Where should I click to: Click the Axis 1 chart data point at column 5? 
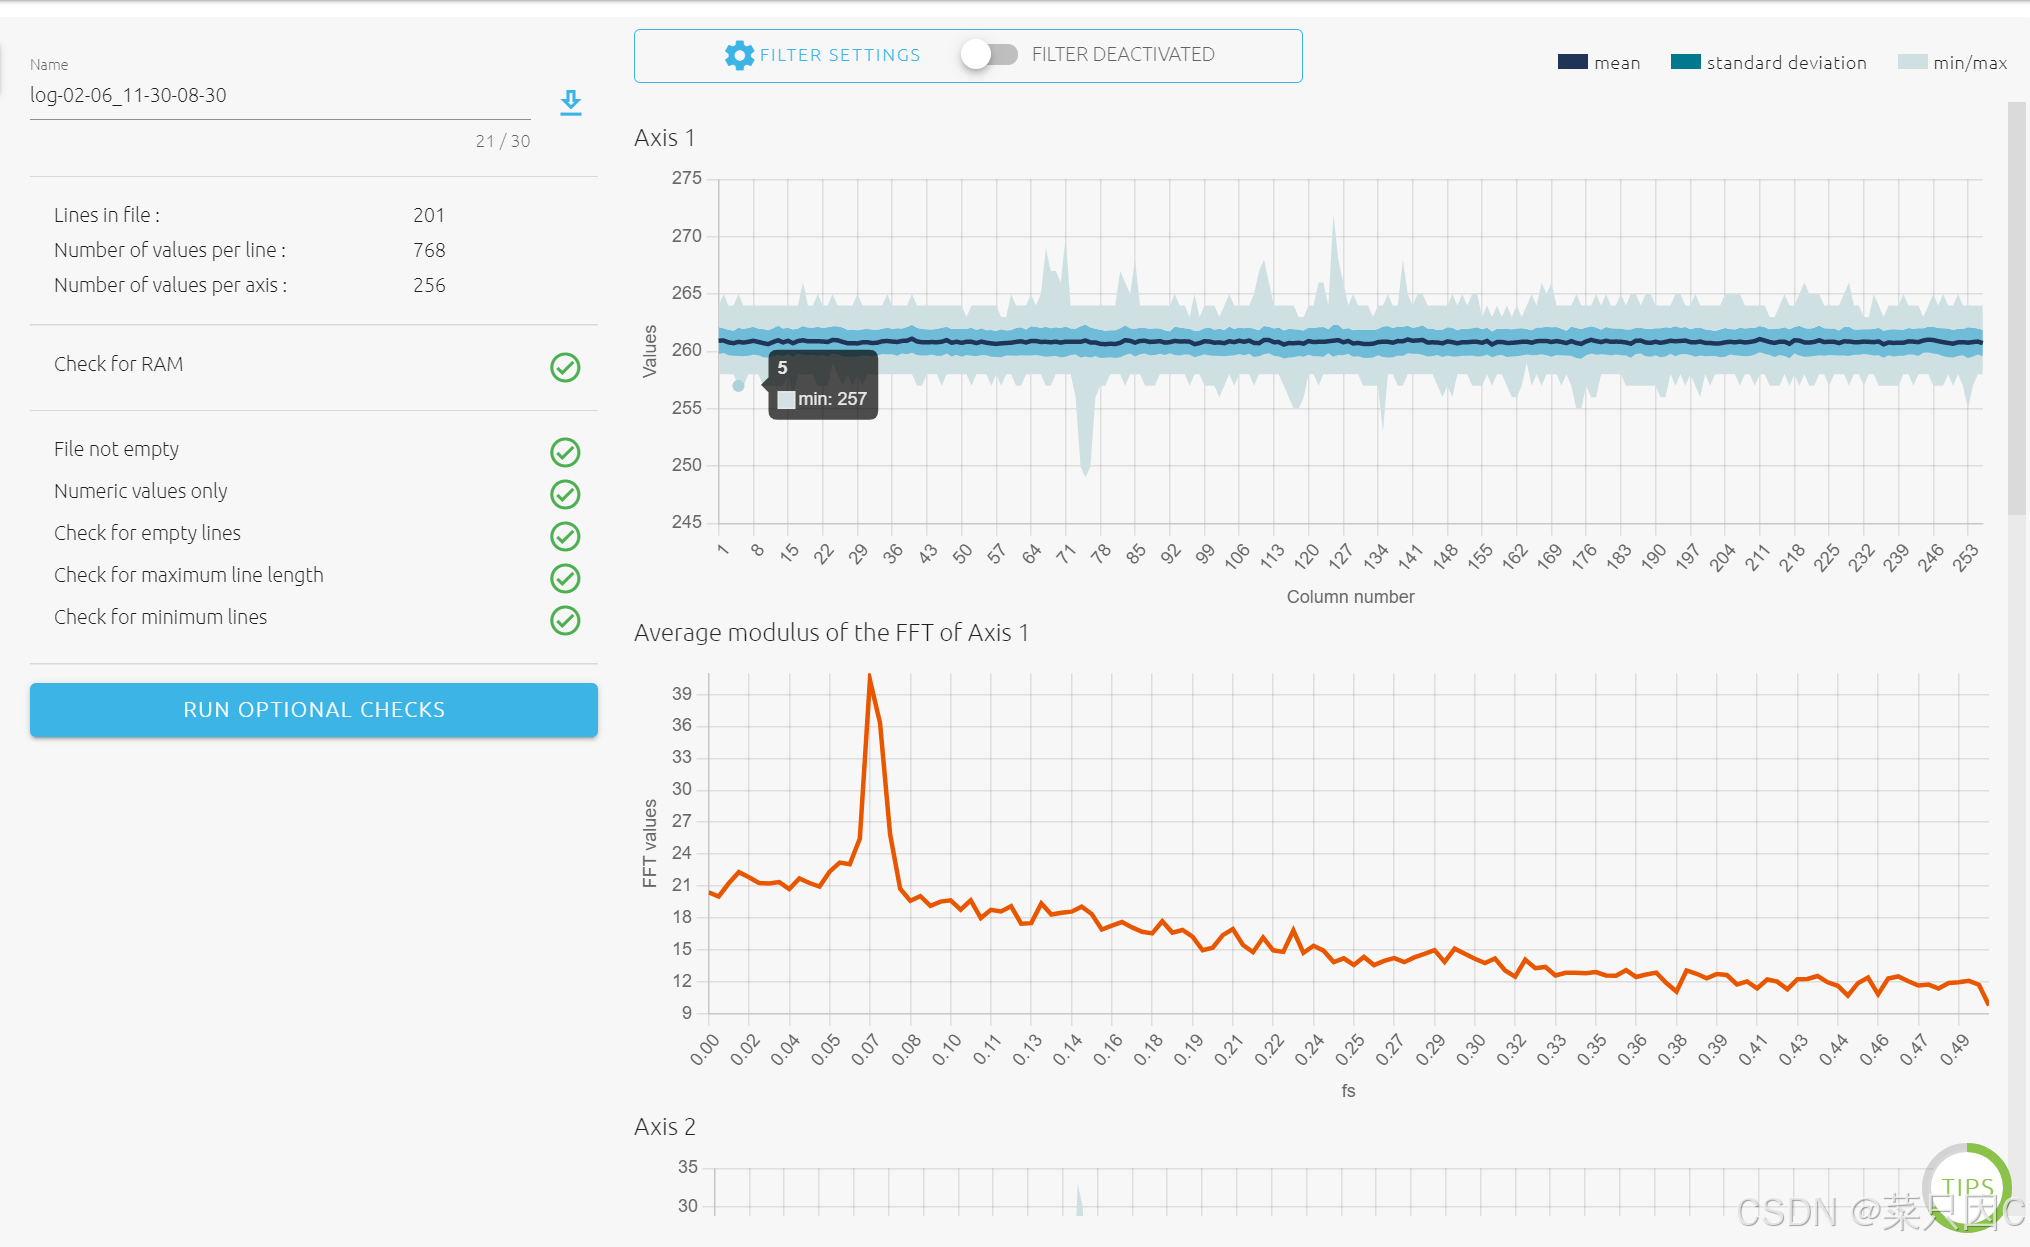pyautogui.click(x=738, y=385)
